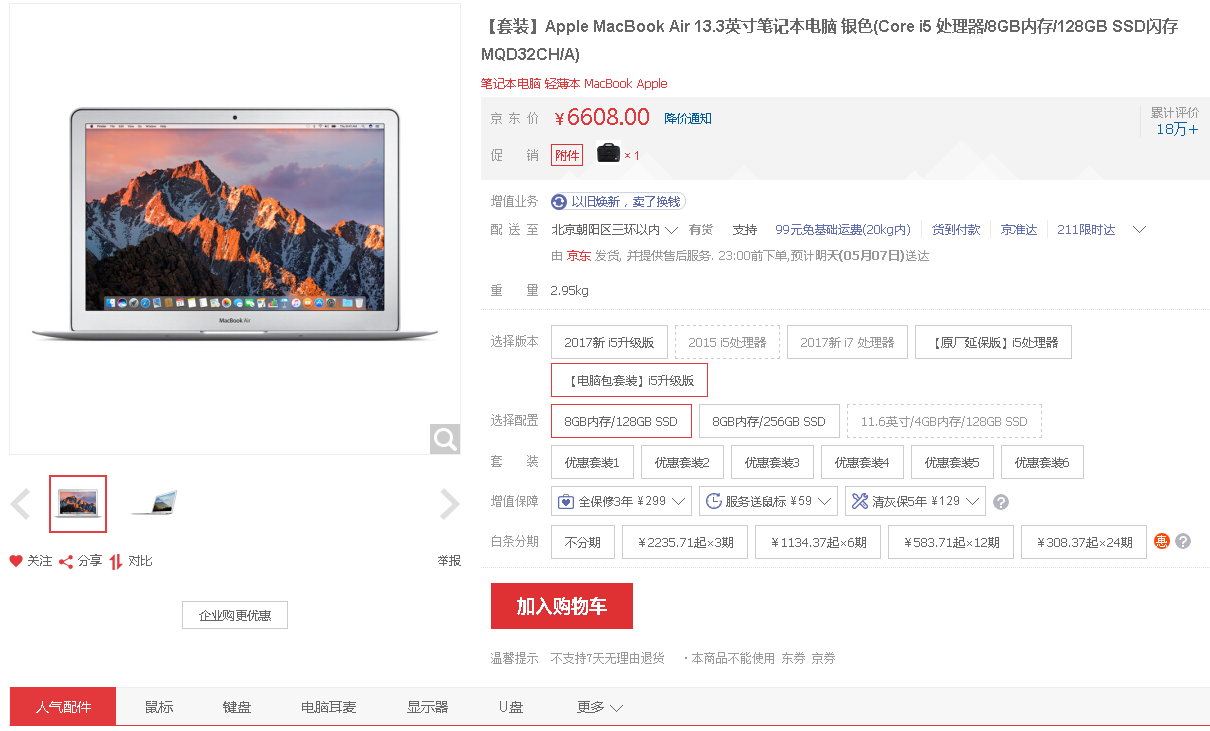1210x731 pixels.
Task: Click help question icon in 白条分期 row
Action: point(1183,541)
